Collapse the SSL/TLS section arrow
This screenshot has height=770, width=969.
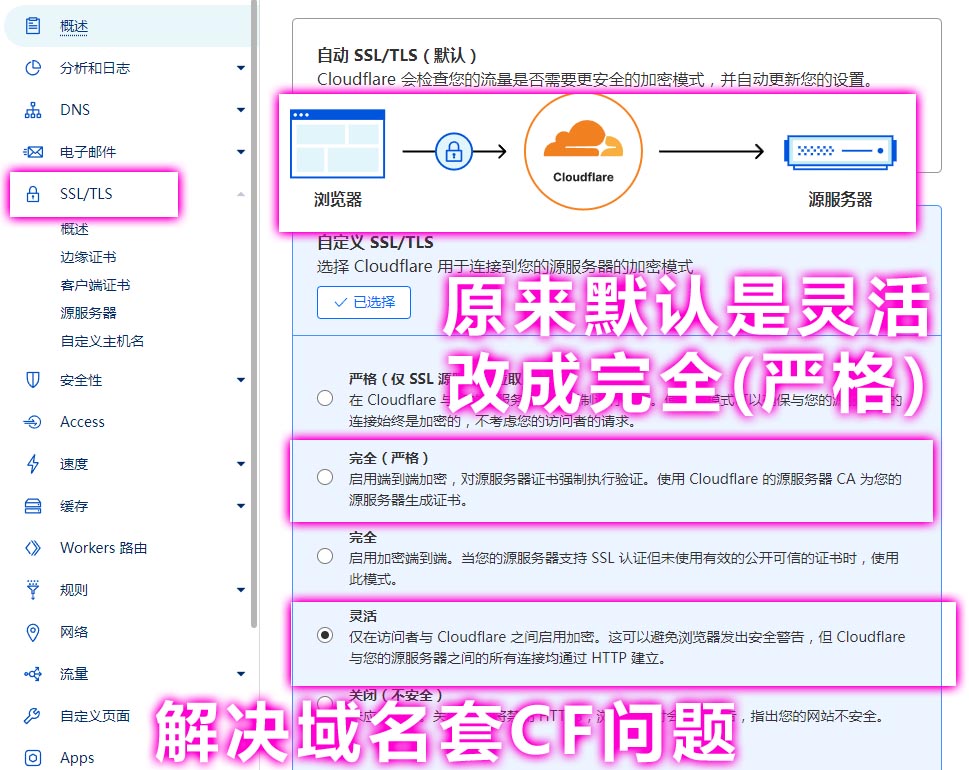[x=241, y=194]
